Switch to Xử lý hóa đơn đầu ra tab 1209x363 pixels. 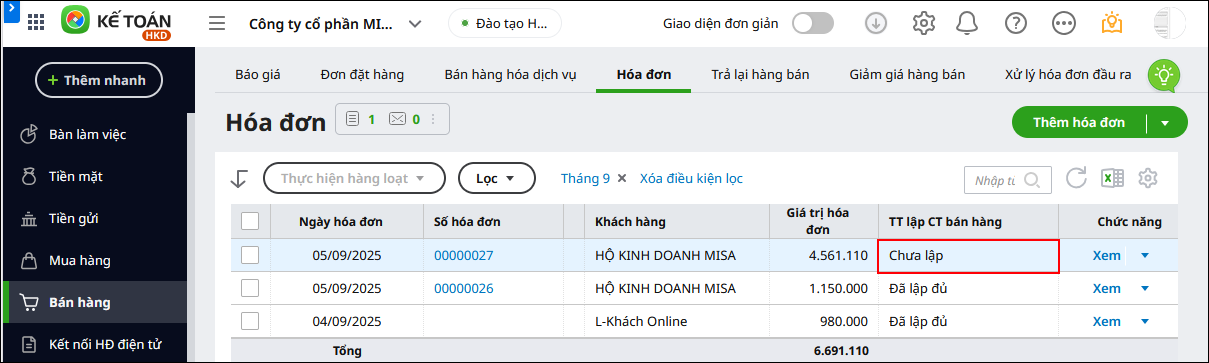(1068, 74)
